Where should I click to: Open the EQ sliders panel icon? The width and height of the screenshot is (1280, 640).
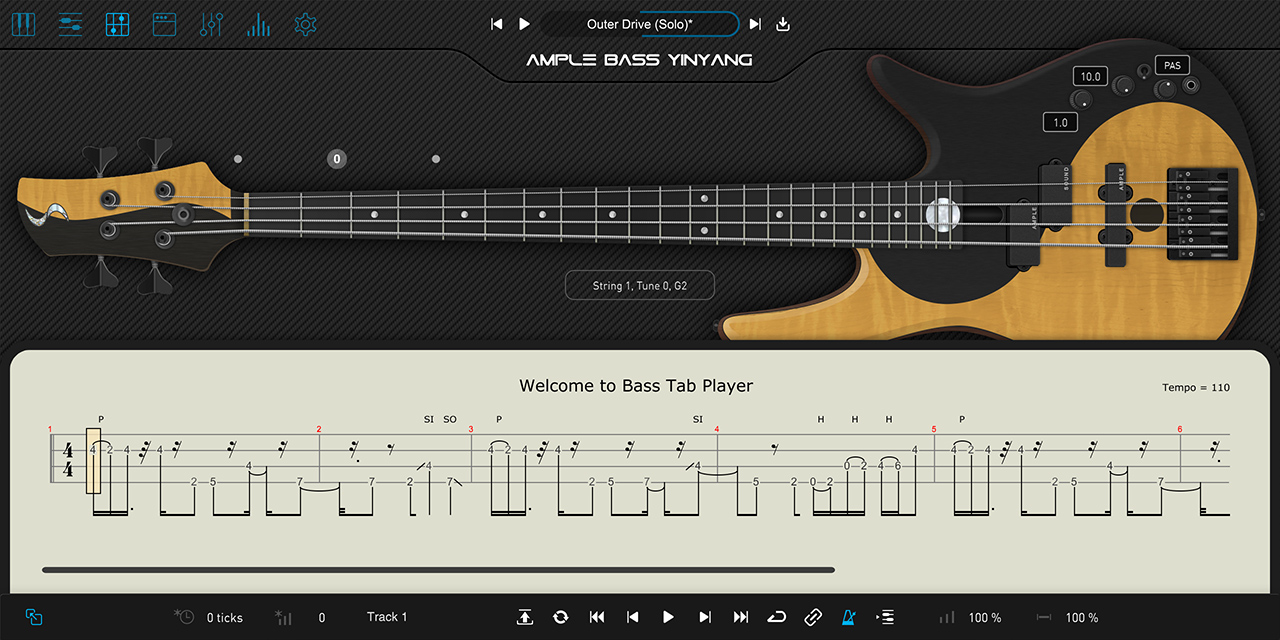[211, 24]
